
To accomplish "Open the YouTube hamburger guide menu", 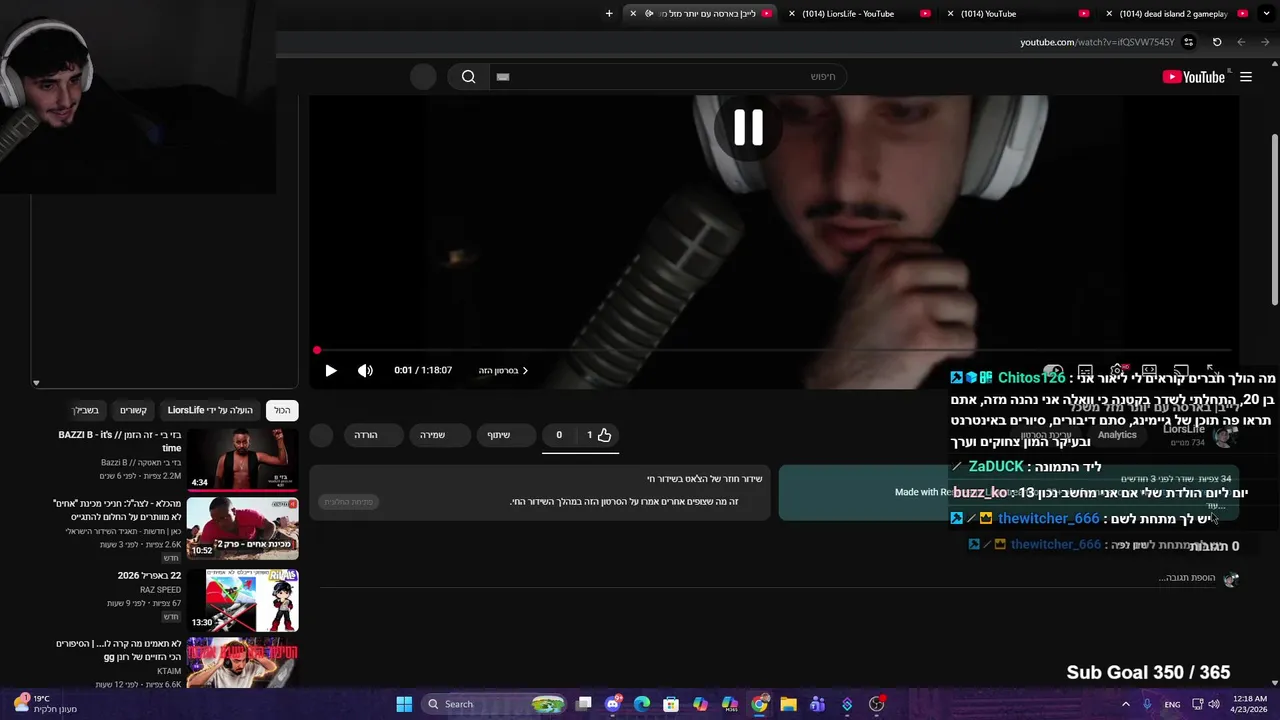I will coord(1246,77).
